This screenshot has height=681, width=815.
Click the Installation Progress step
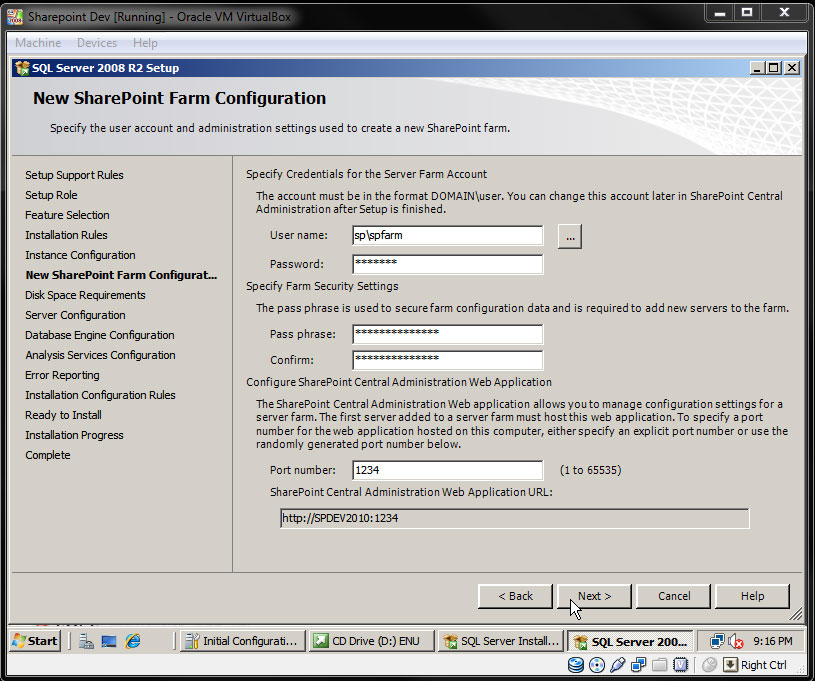(74, 435)
